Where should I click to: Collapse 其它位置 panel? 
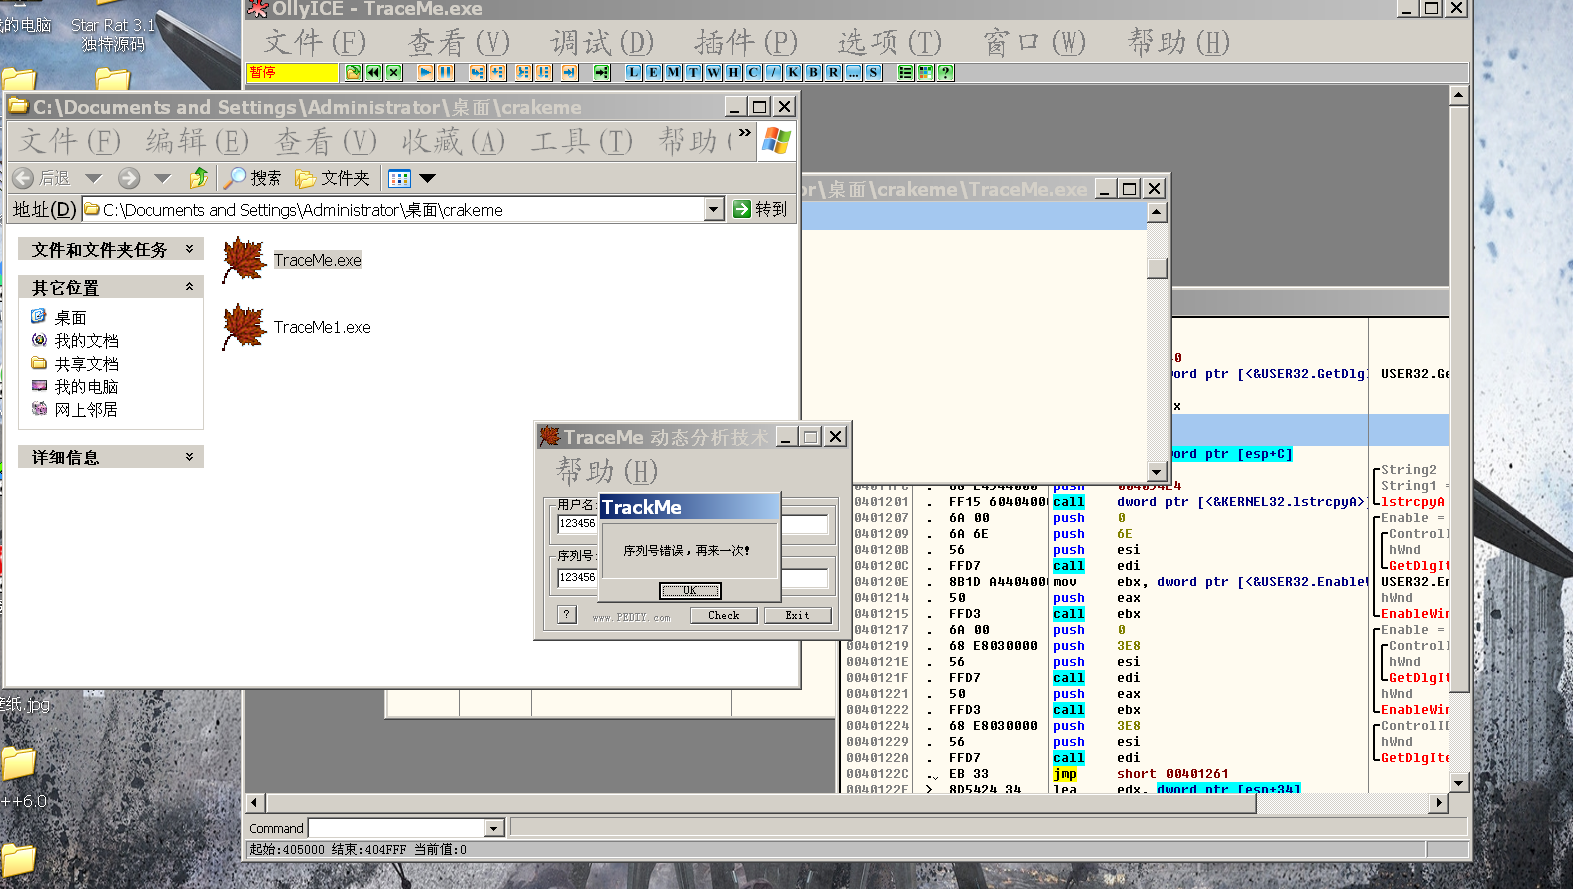tap(189, 287)
